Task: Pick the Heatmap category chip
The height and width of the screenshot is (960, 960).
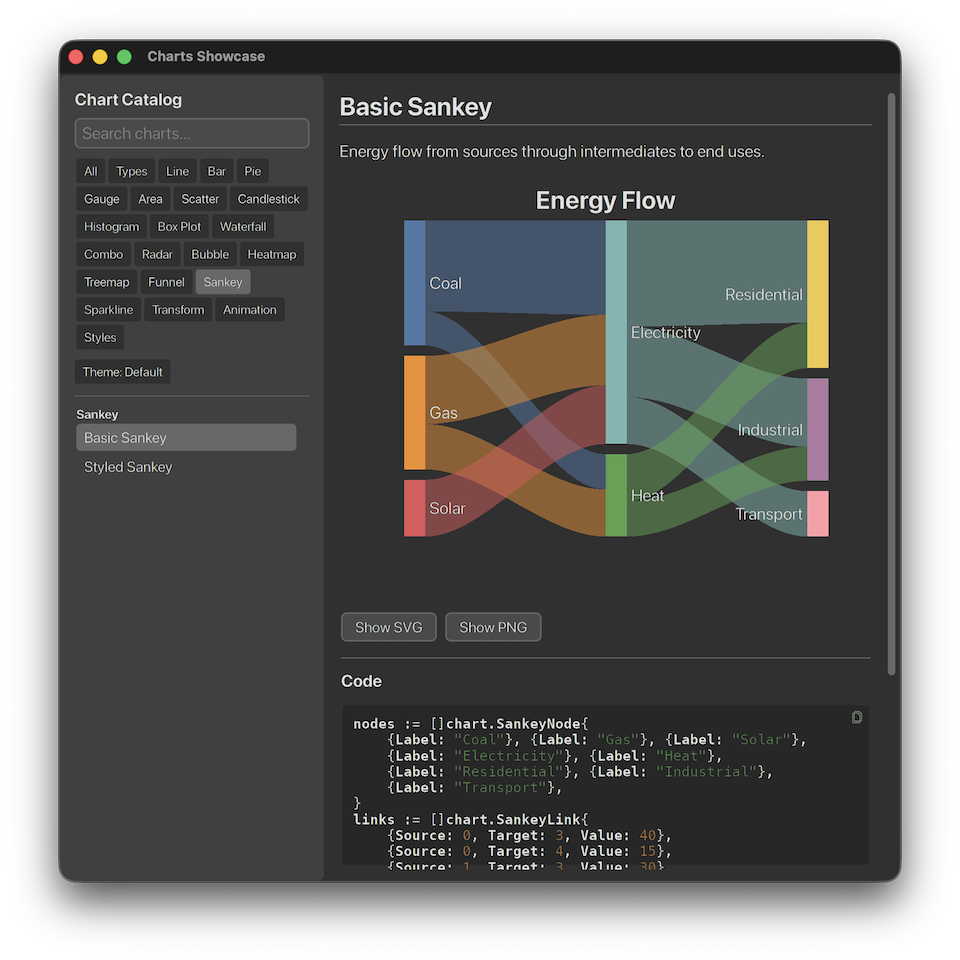Action: coord(272,254)
